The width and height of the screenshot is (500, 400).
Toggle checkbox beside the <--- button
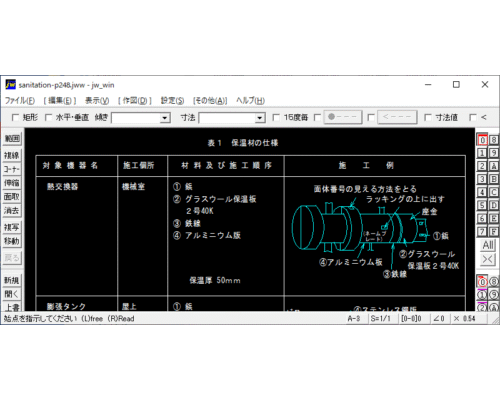tap(371, 118)
